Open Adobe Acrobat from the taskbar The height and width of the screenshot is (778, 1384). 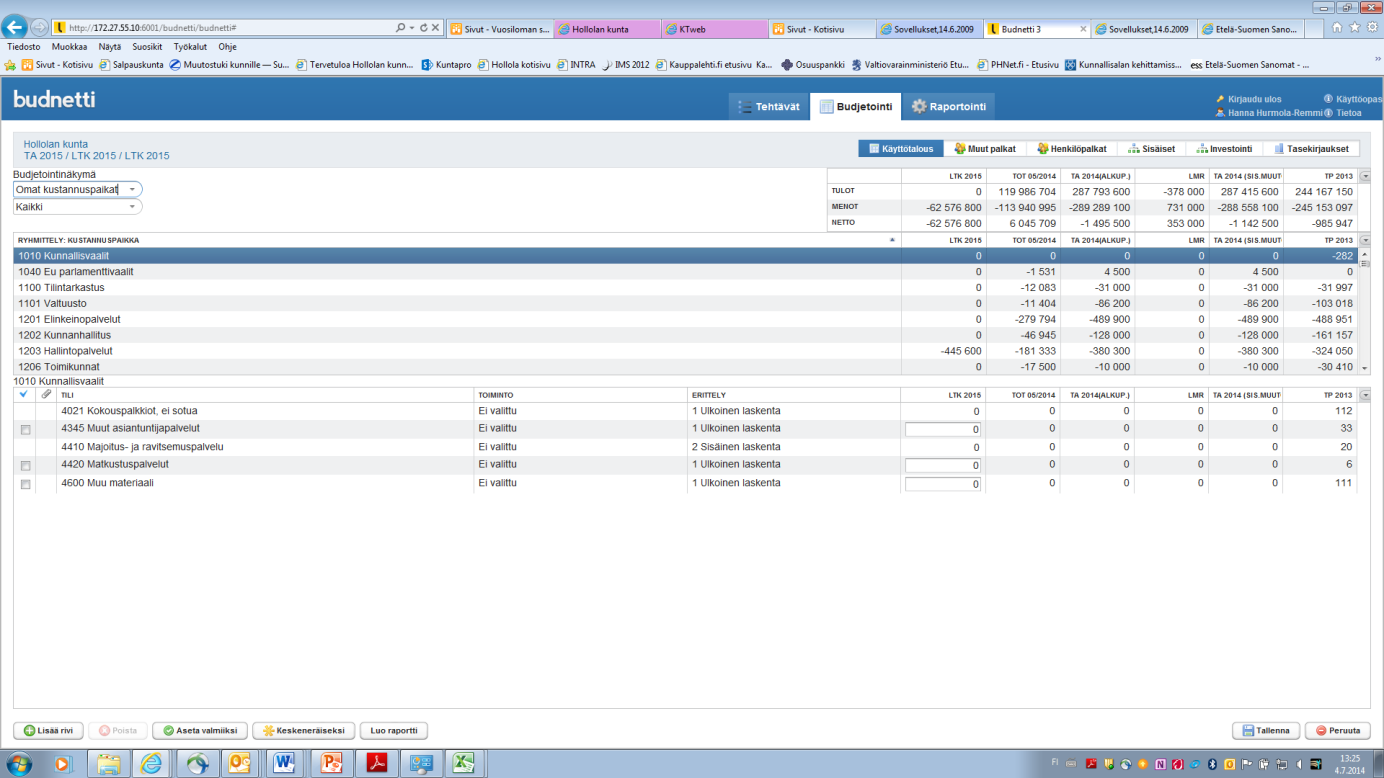[375, 764]
